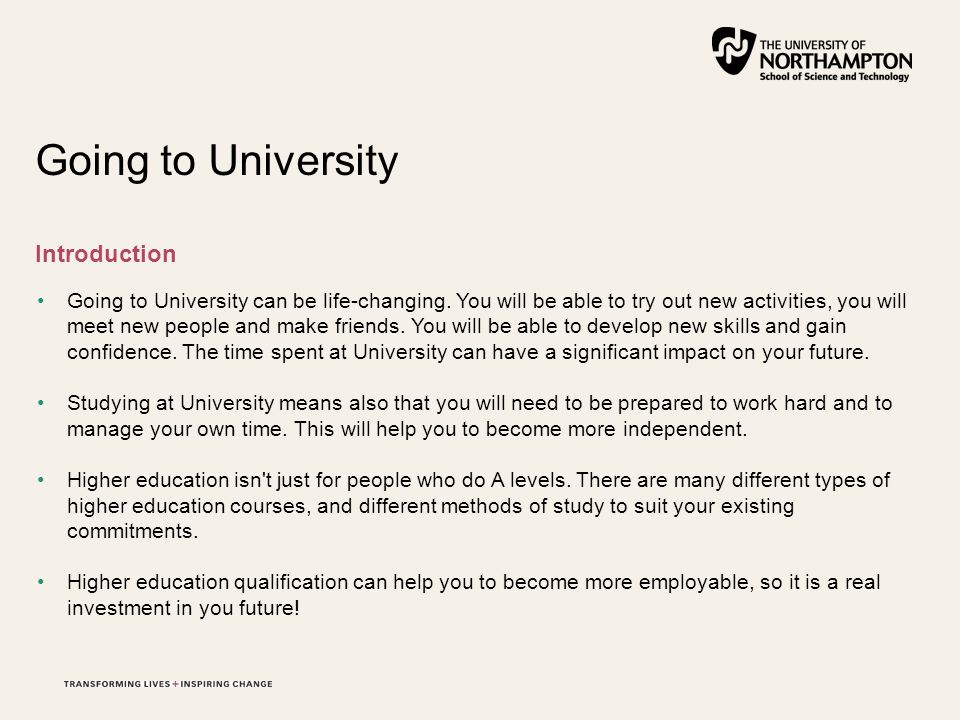960x720 pixels.
Task: Click 'THE UNIVERSITY OF' text in logo
Action: point(812,45)
